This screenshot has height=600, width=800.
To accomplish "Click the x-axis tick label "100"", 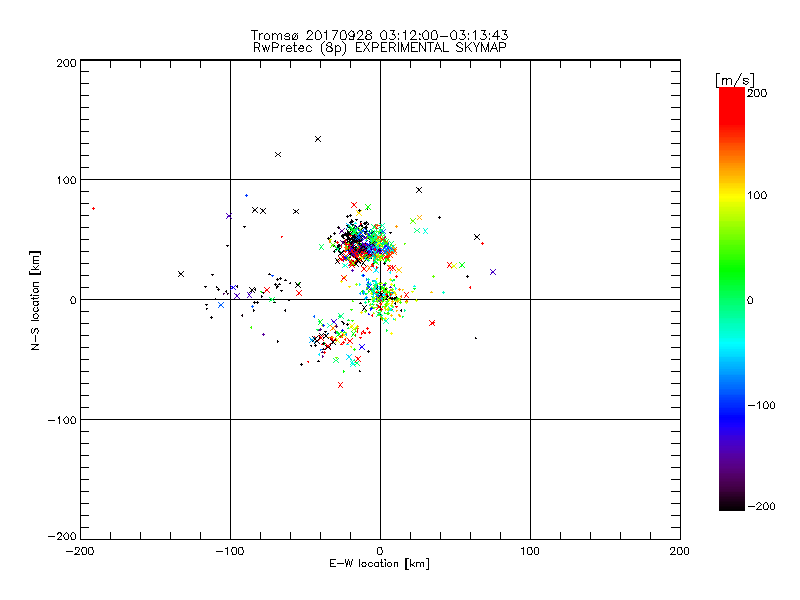I will pyautogui.click(x=530, y=551).
